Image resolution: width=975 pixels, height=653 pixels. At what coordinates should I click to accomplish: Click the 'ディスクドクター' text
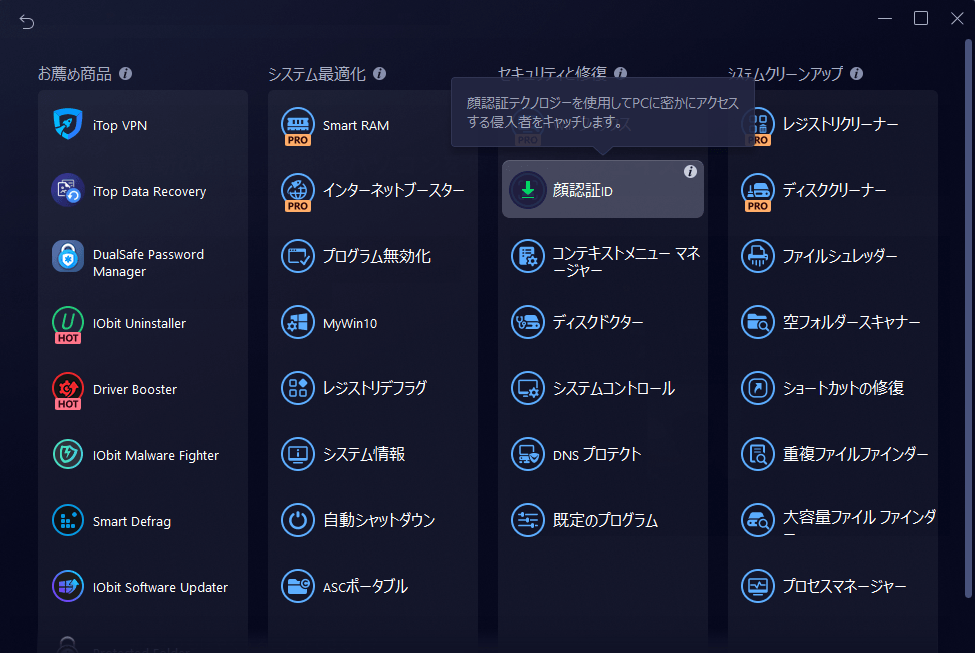click(598, 322)
